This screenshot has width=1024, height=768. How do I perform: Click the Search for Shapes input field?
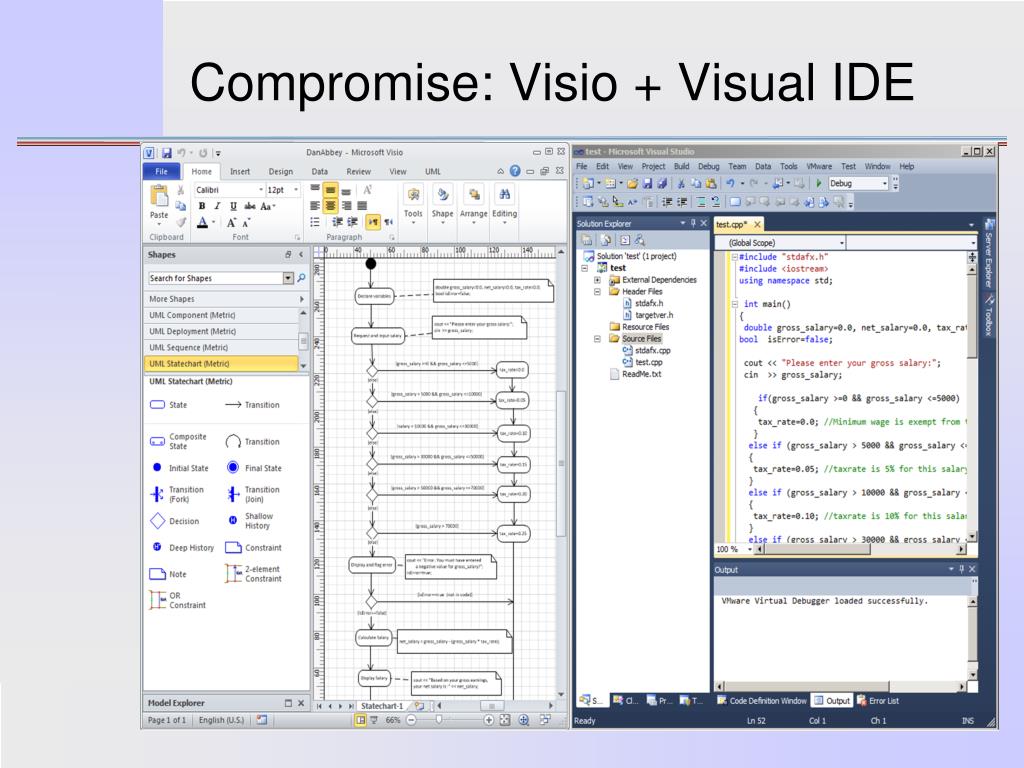point(215,278)
